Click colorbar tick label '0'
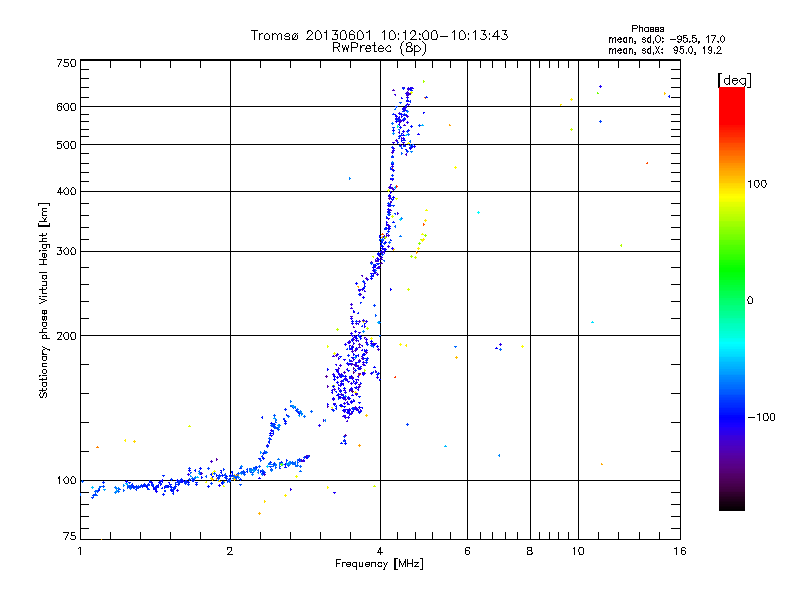 (750, 301)
